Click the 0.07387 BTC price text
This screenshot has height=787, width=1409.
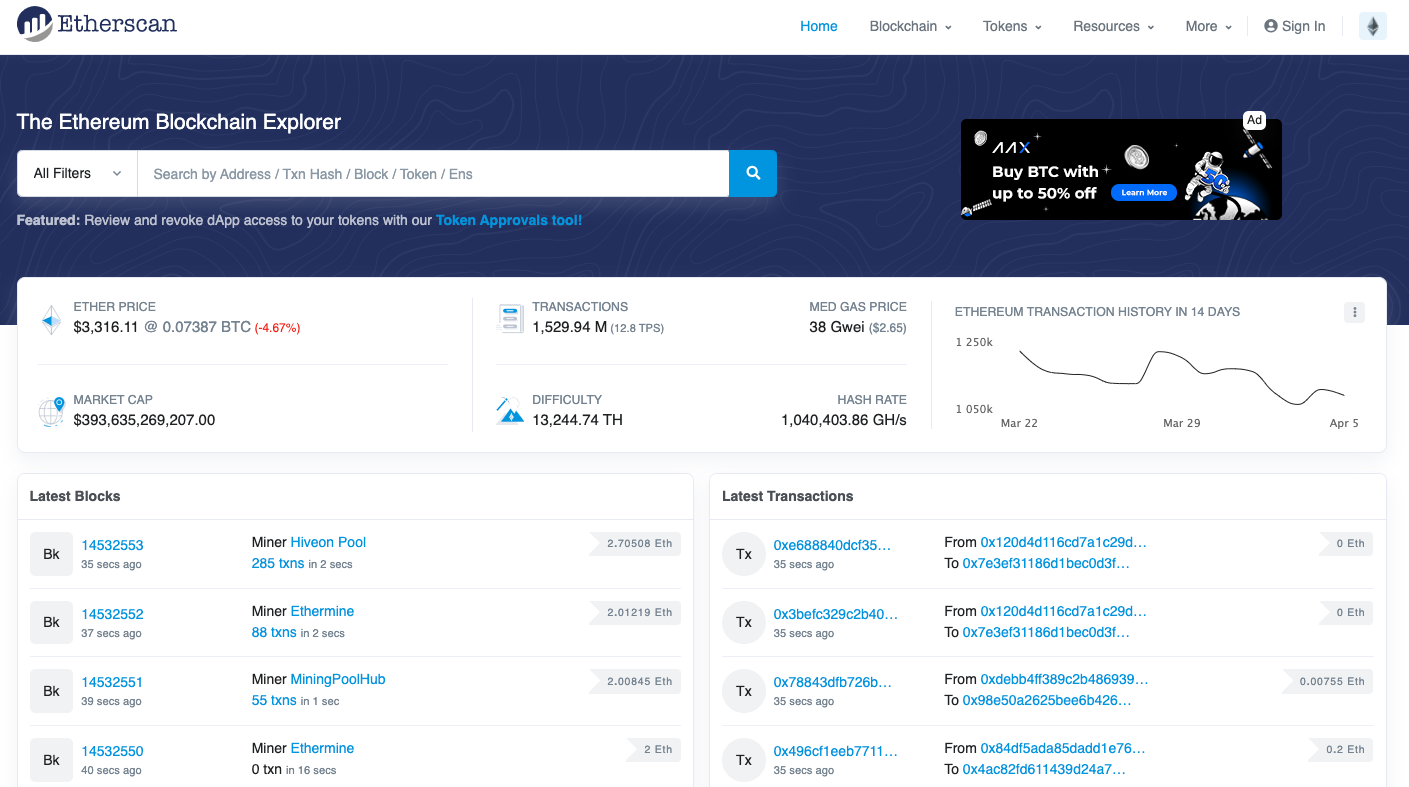(x=207, y=327)
